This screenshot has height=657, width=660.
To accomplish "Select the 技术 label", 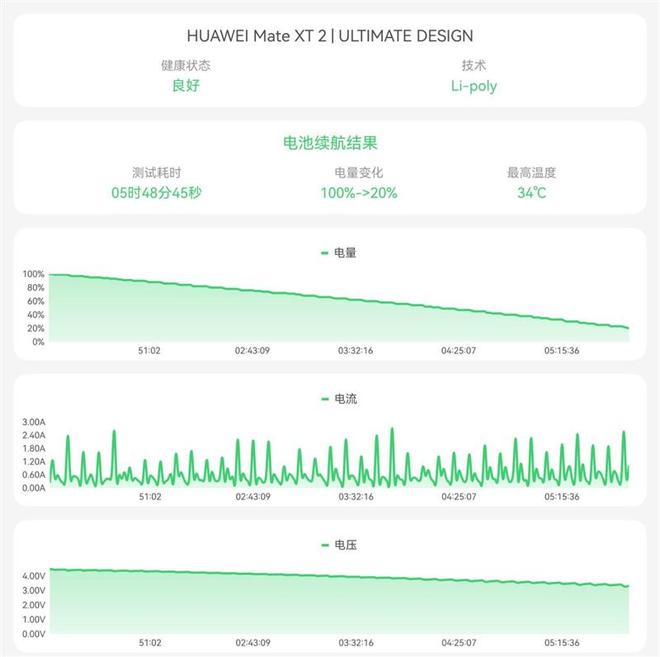I will [474, 65].
